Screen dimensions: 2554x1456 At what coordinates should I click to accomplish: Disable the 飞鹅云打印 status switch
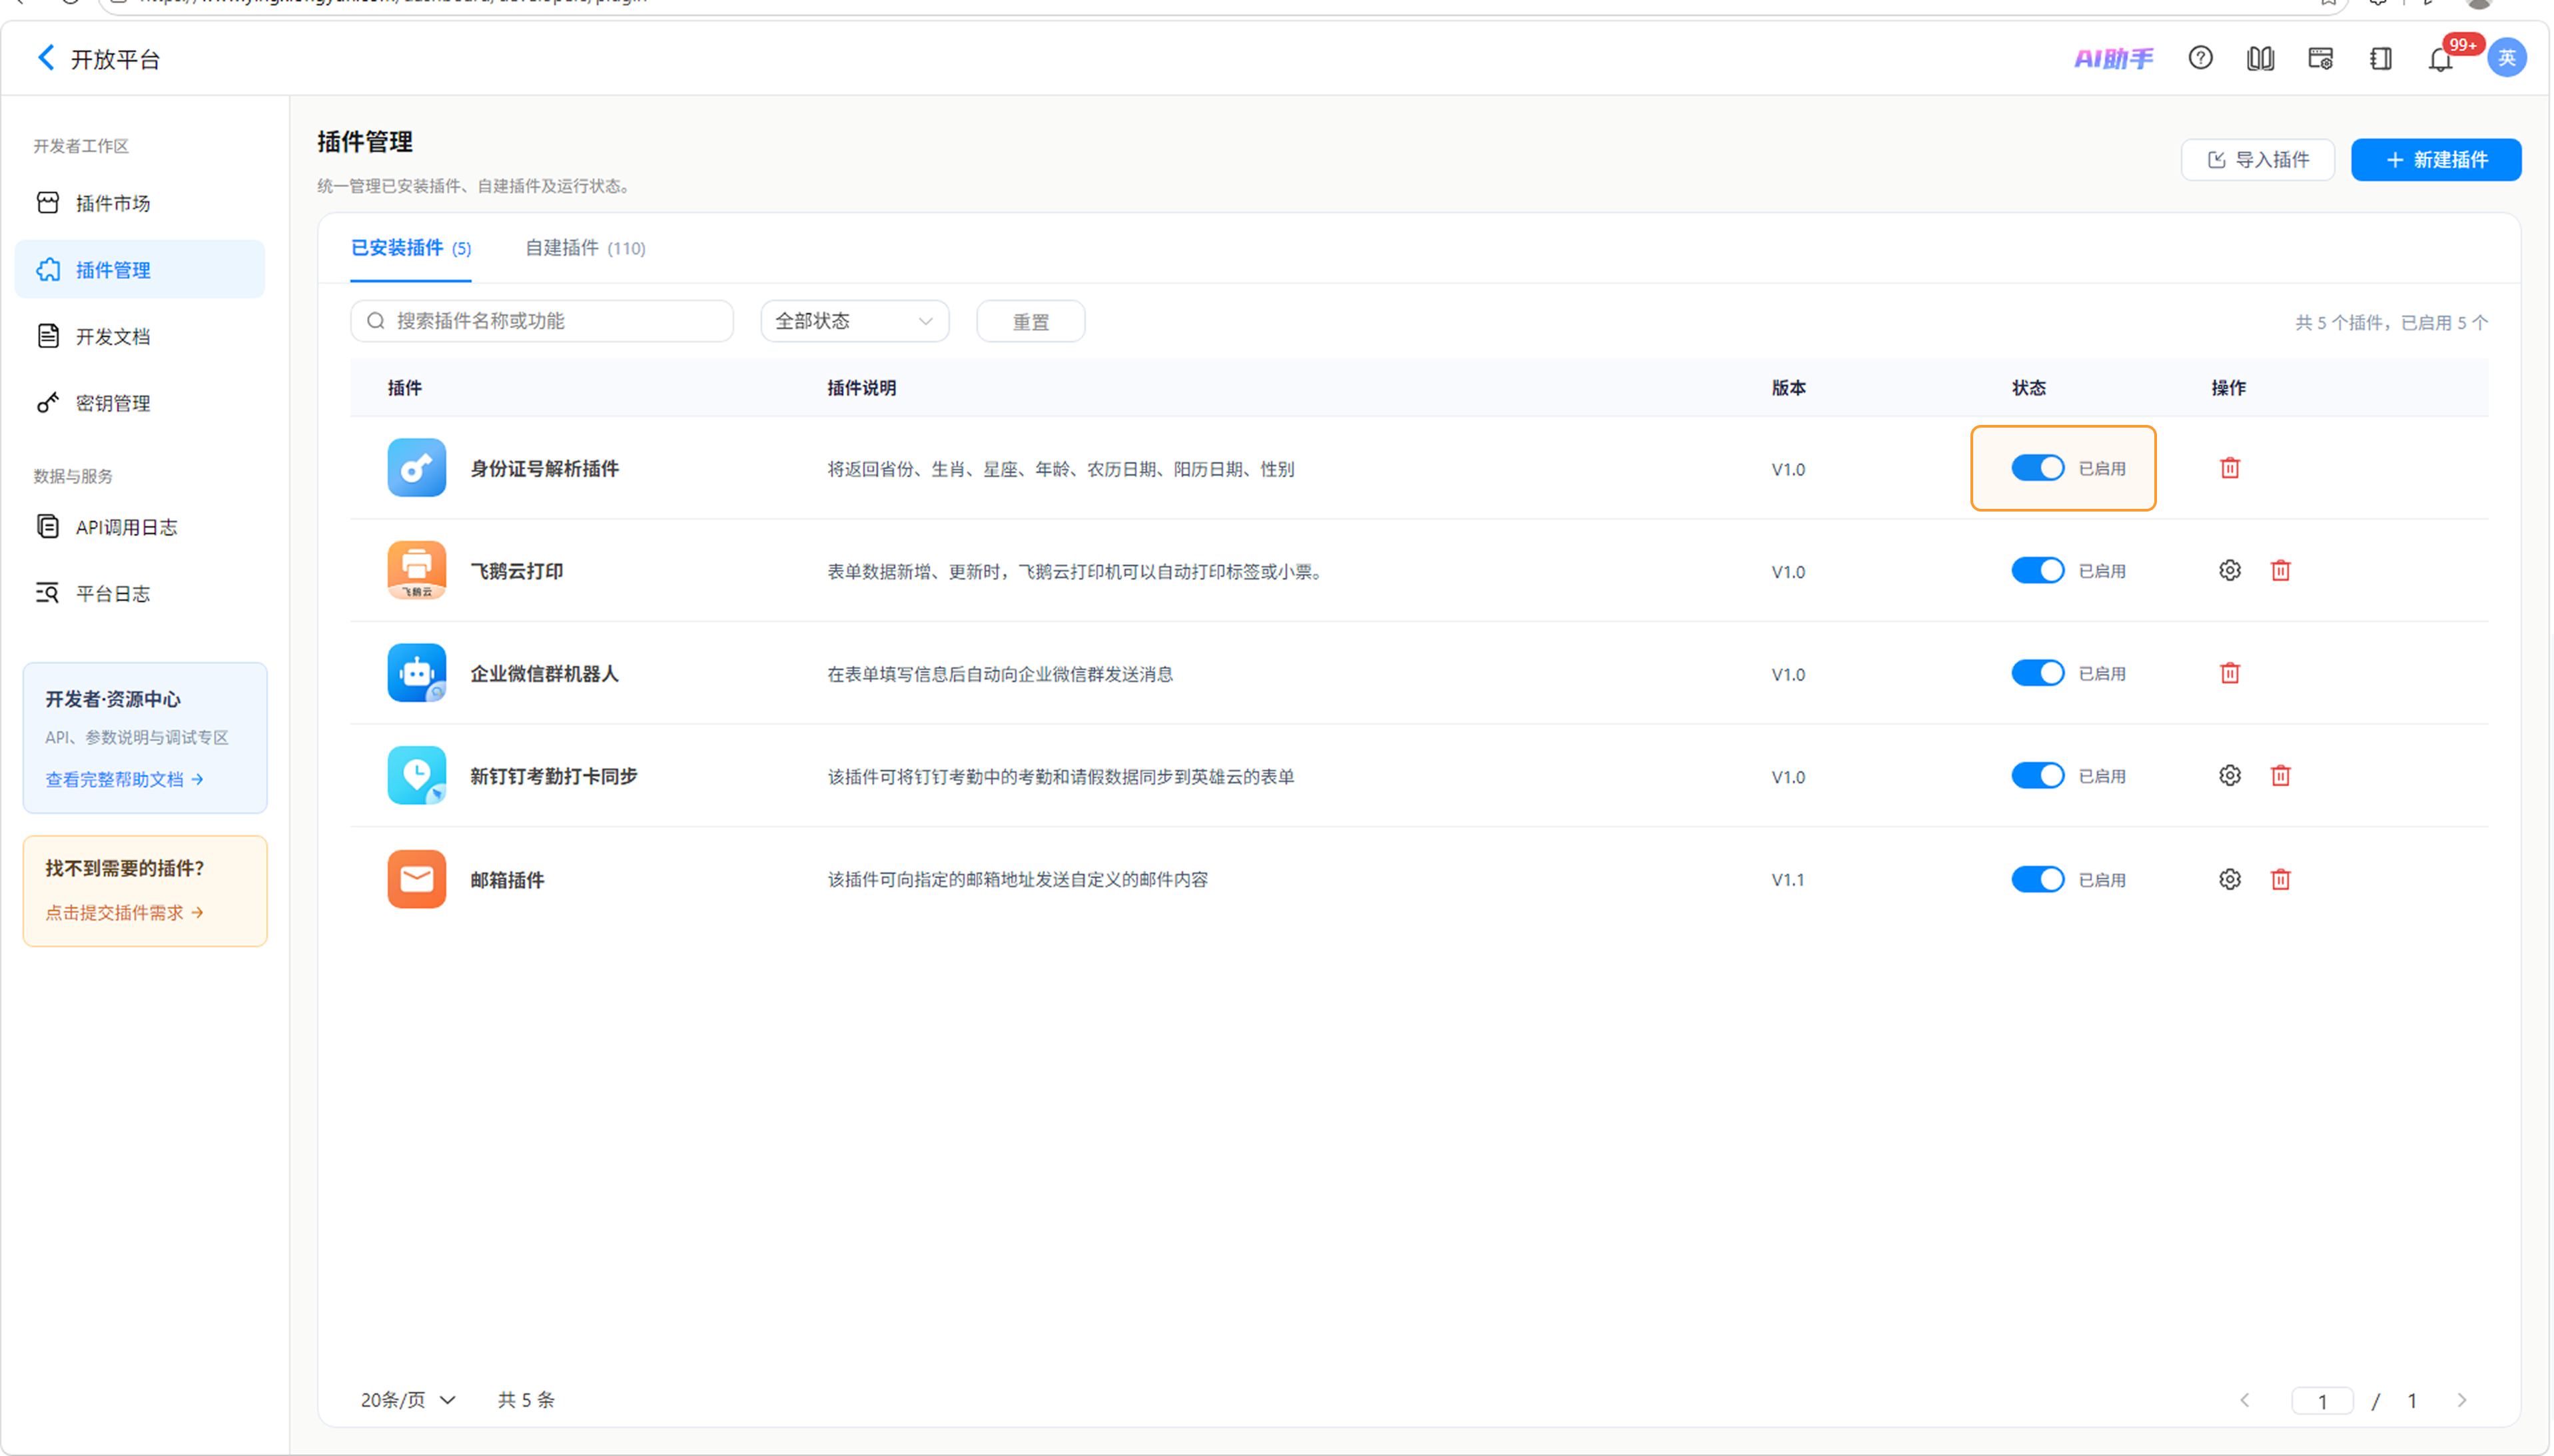pos(2037,570)
